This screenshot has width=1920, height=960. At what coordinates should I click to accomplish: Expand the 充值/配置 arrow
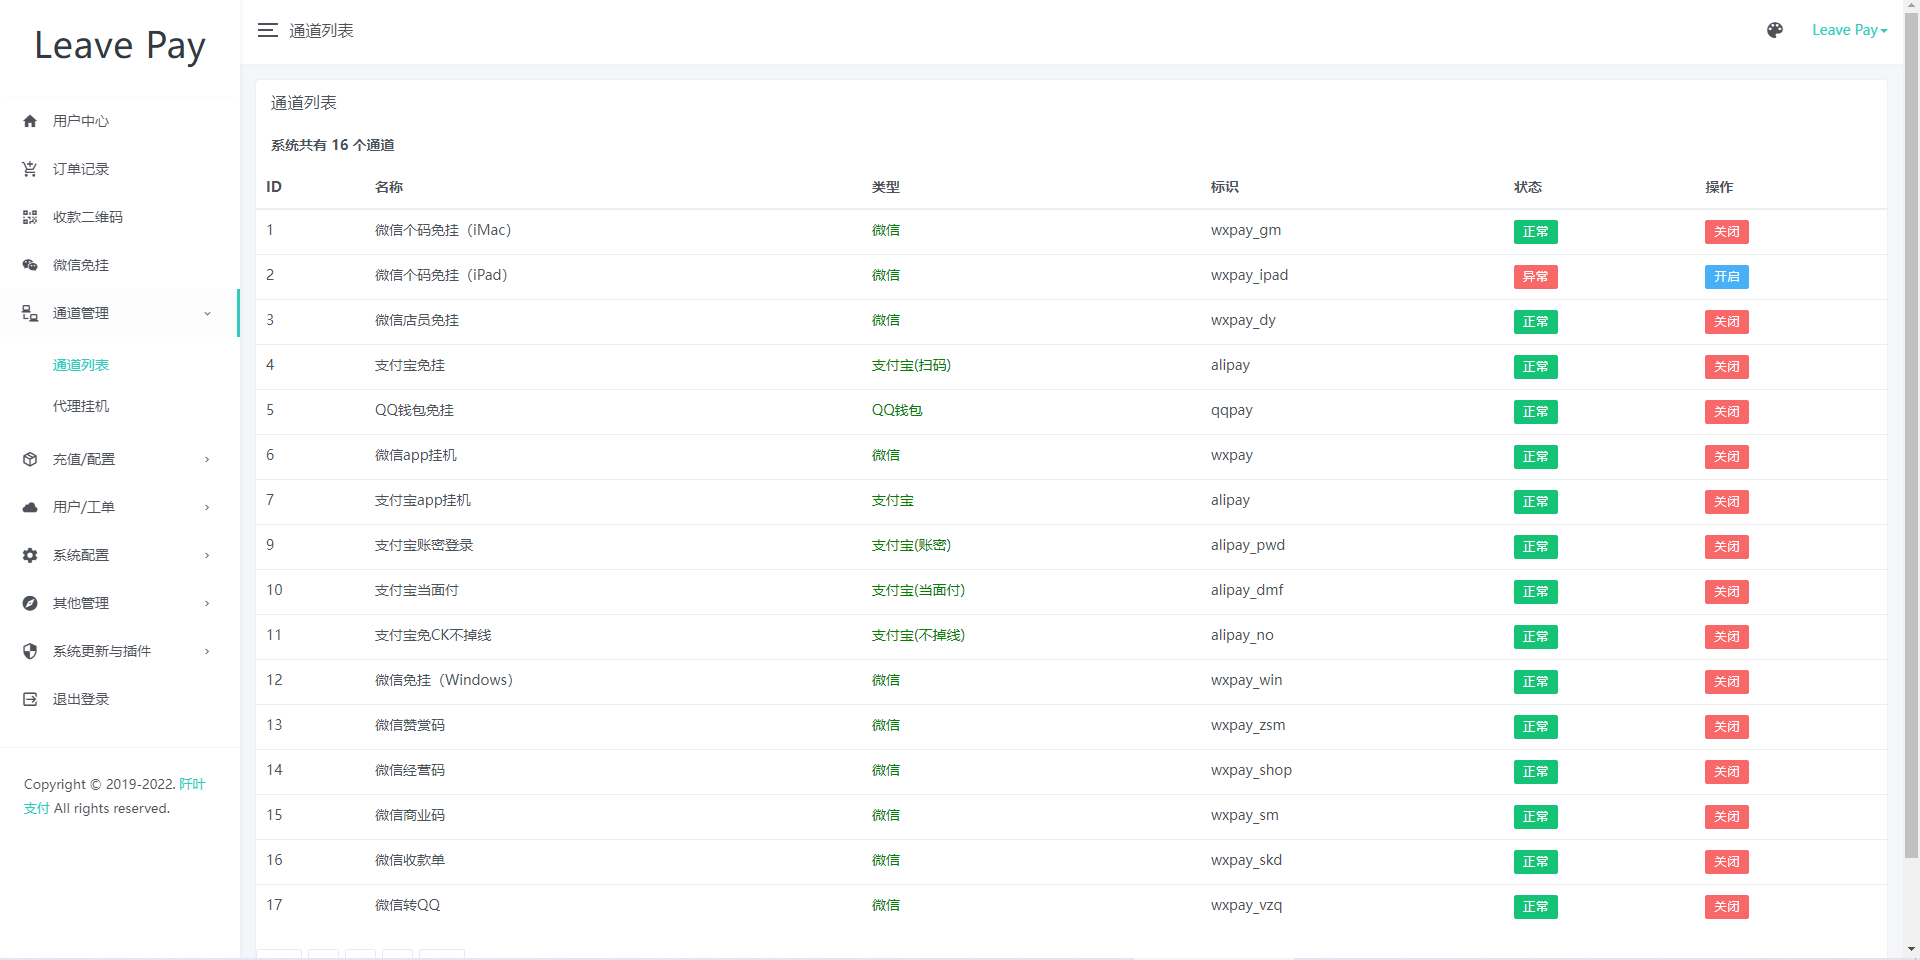[207, 459]
